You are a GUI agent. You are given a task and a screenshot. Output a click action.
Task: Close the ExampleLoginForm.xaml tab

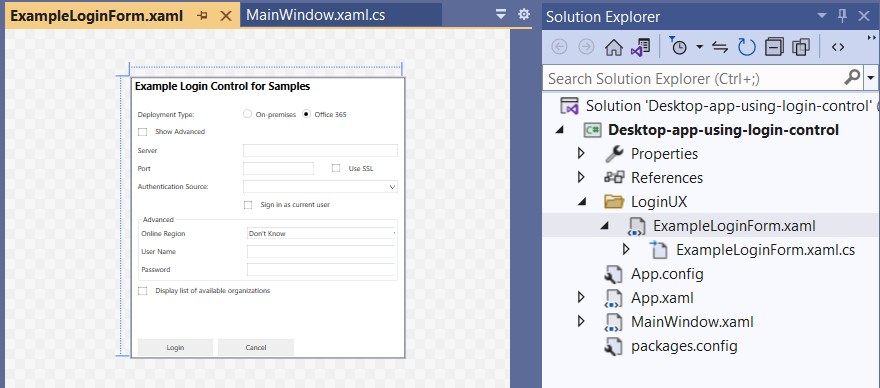[x=226, y=16]
